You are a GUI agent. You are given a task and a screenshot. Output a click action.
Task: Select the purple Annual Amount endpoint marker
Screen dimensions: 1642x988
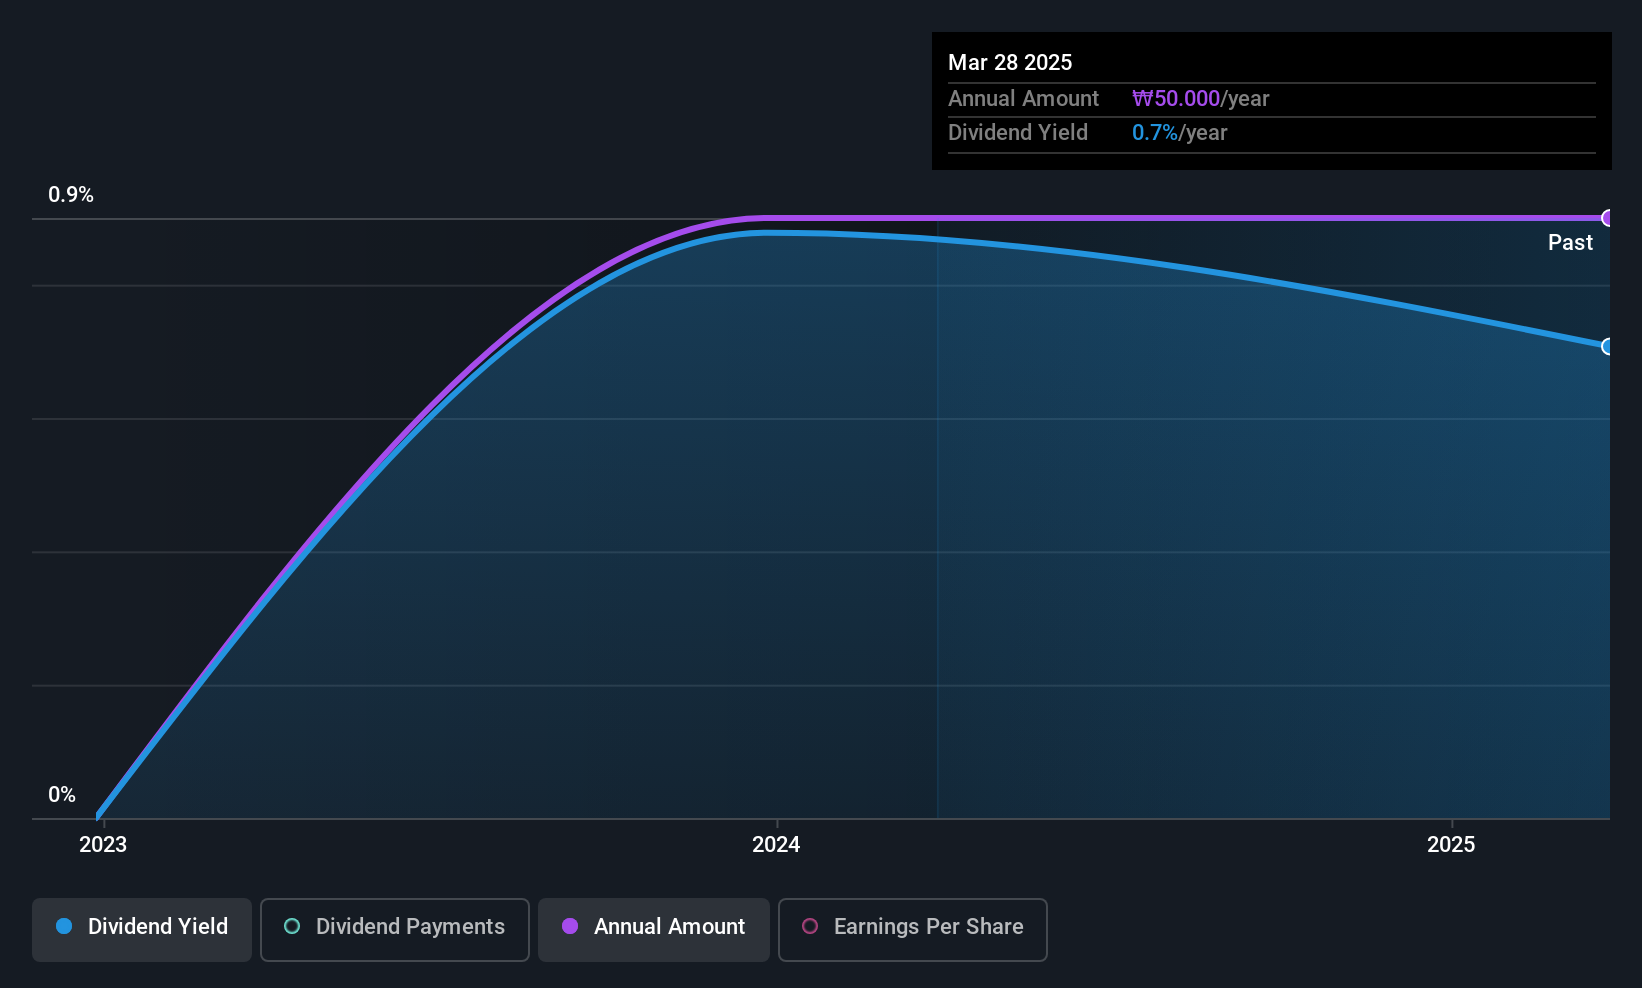tap(1608, 218)
